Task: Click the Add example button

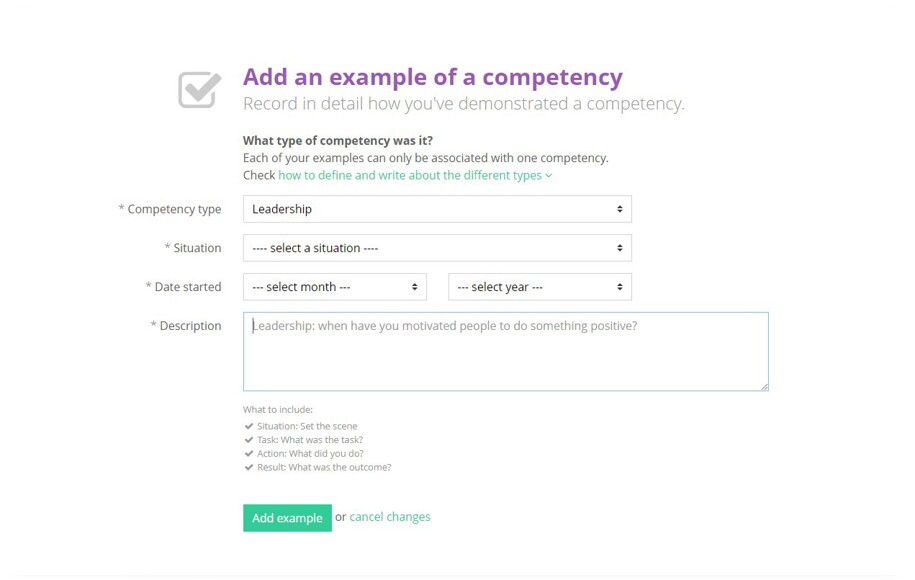Action: point(287,518)
